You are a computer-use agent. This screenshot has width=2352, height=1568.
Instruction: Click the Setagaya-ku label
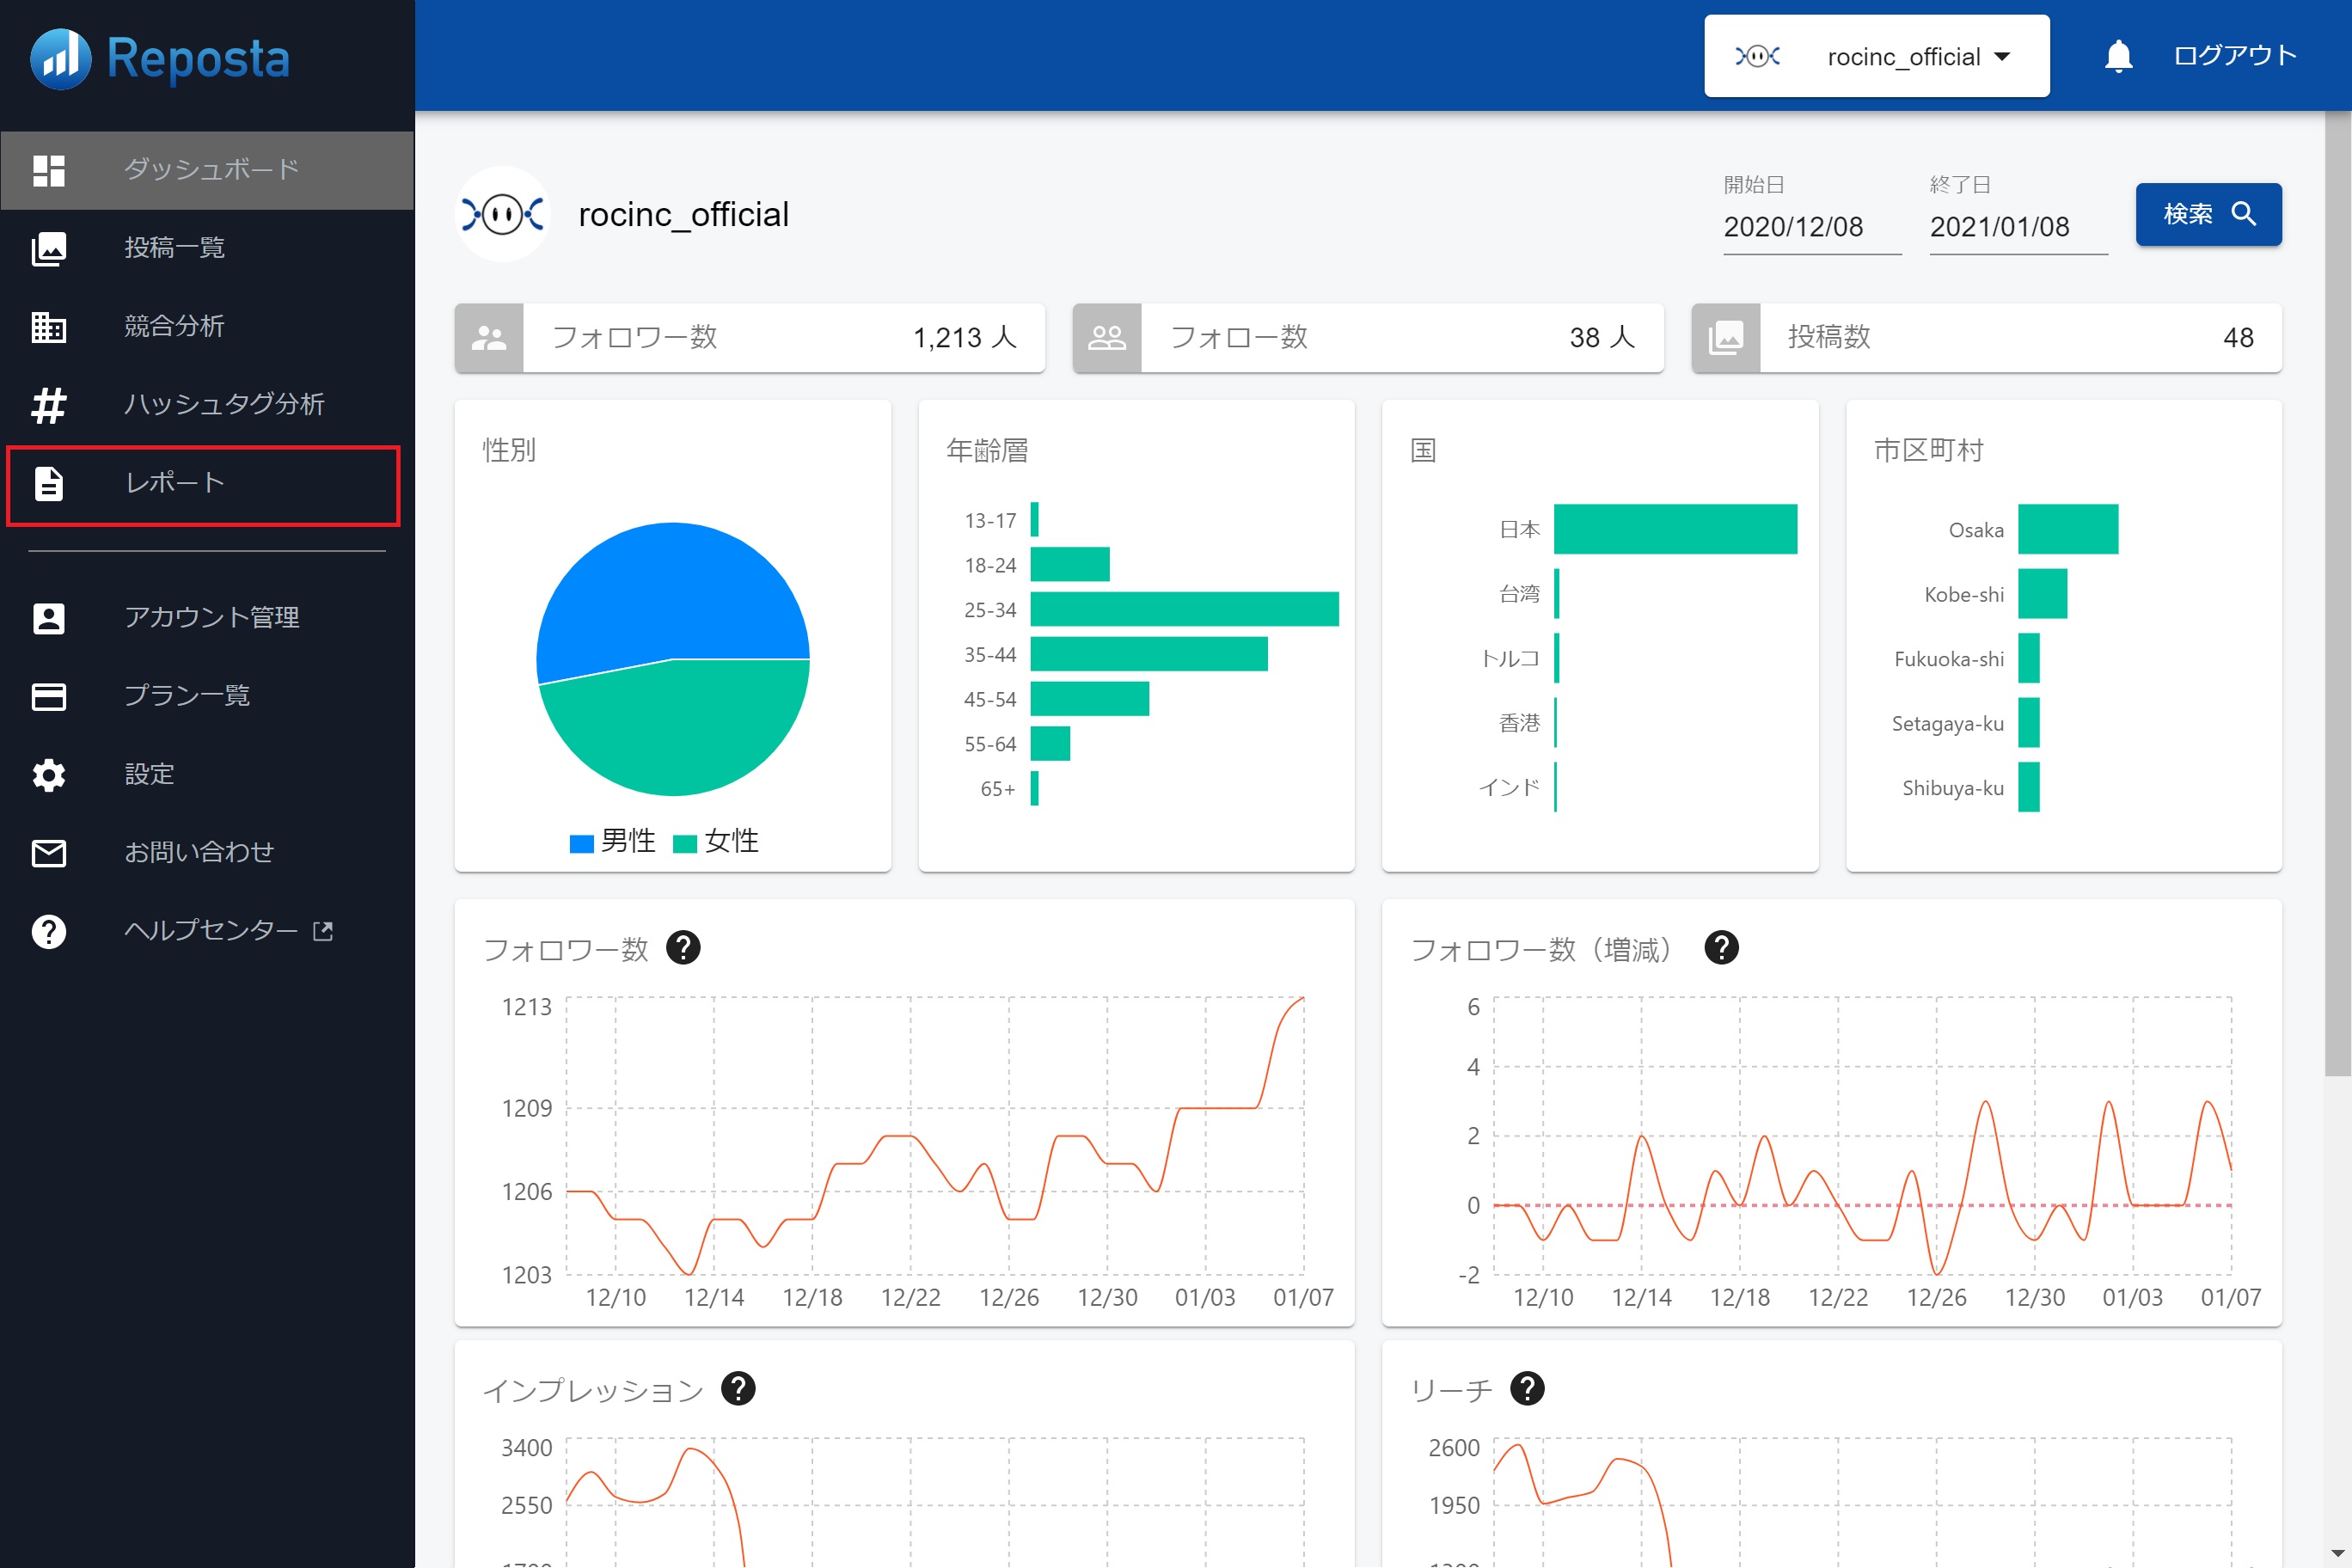(1947, 723)
